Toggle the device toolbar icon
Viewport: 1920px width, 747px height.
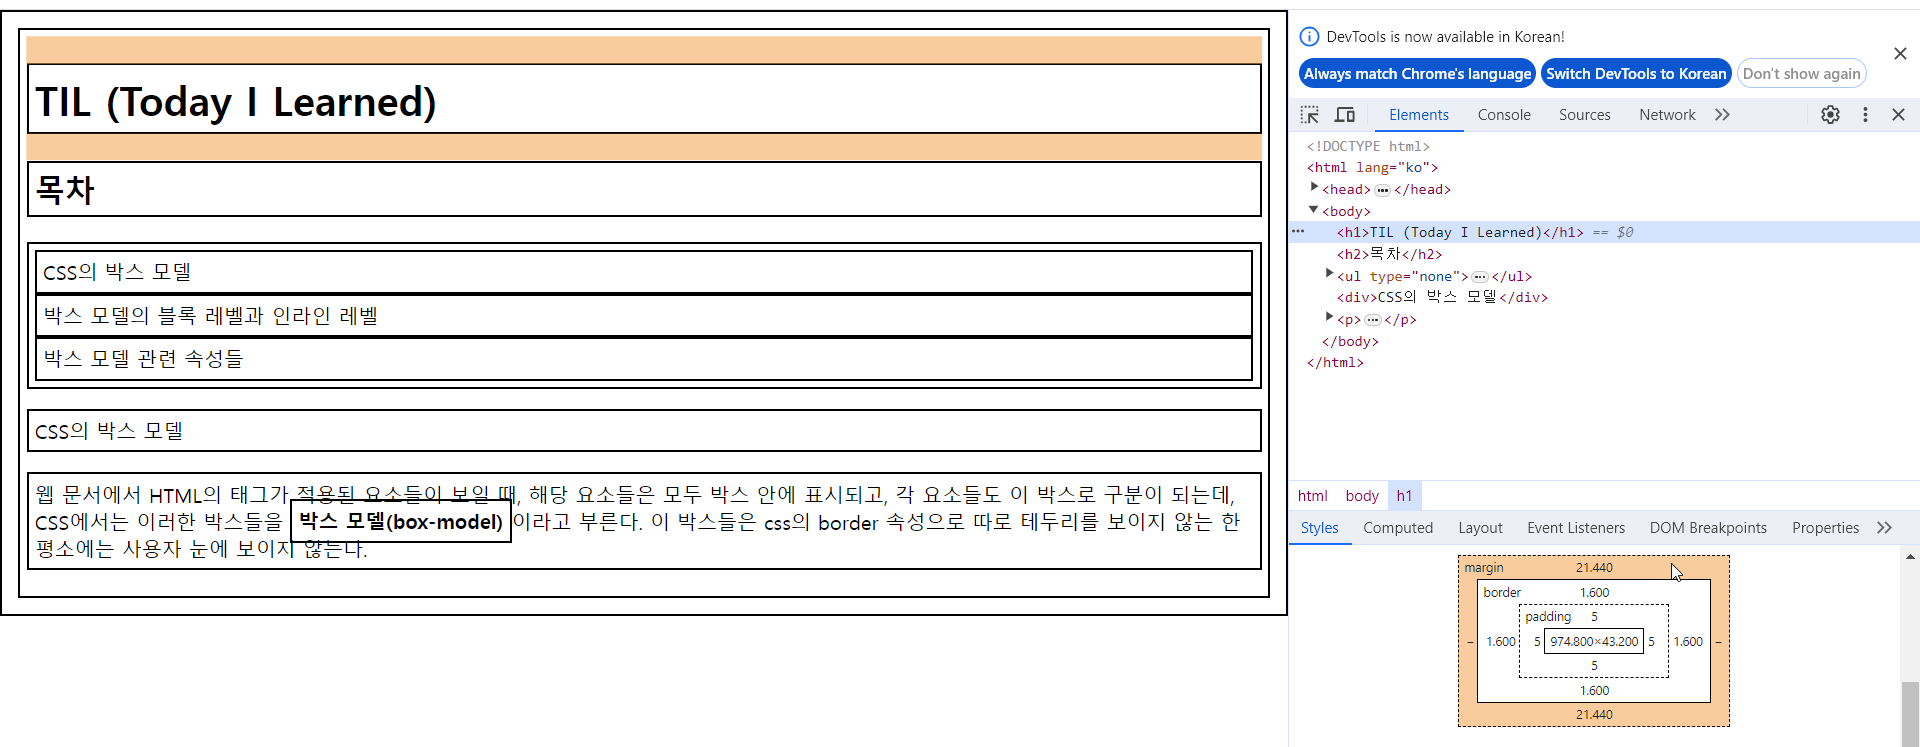[1345, 115]
